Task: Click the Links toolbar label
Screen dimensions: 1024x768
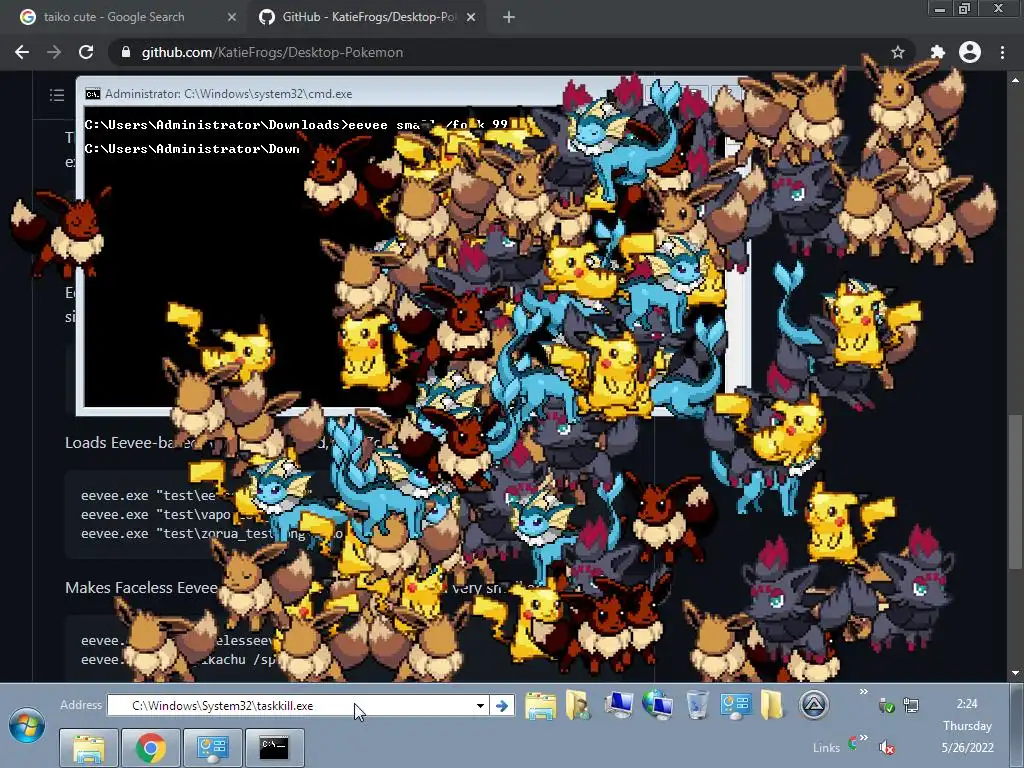Action: point(826,748)
